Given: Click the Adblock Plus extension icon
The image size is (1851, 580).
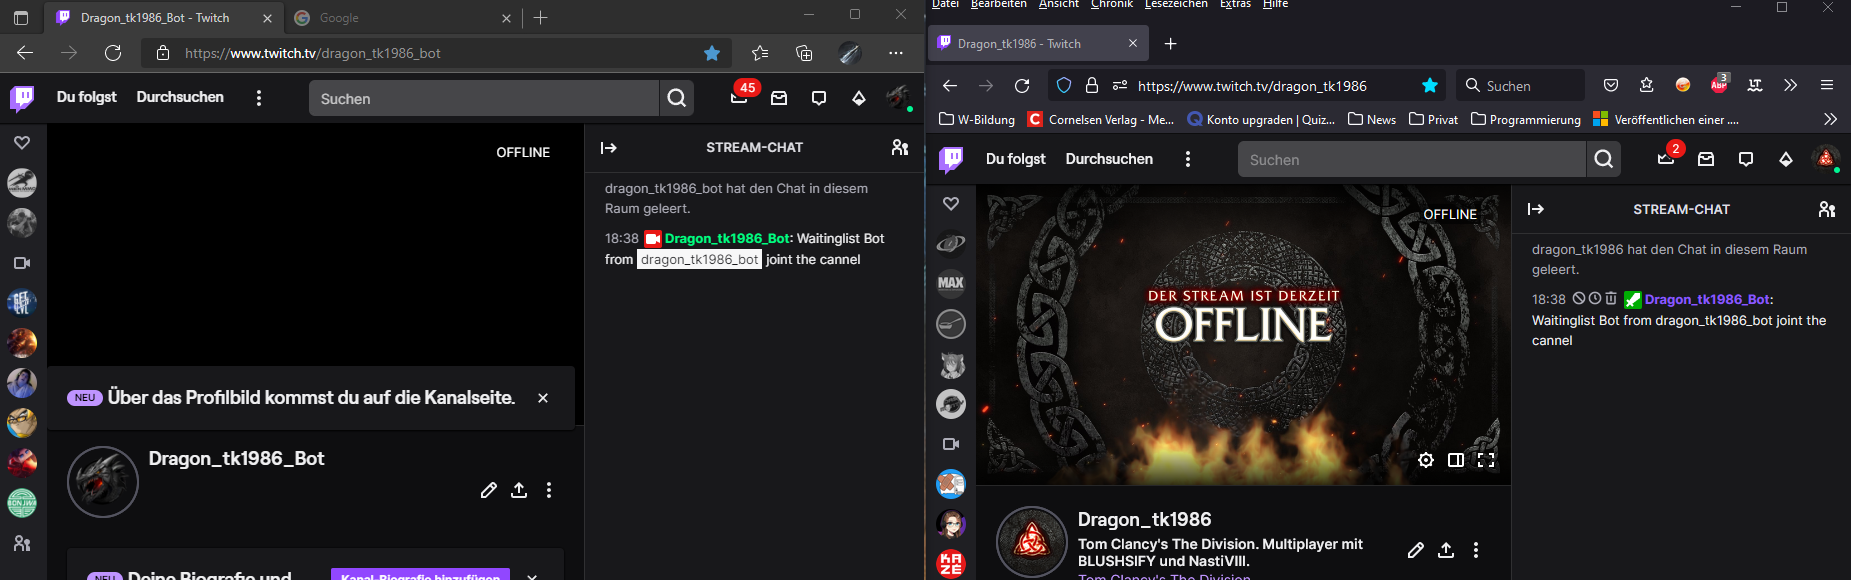Looking at the screenshot, I should coord(1719,86).
